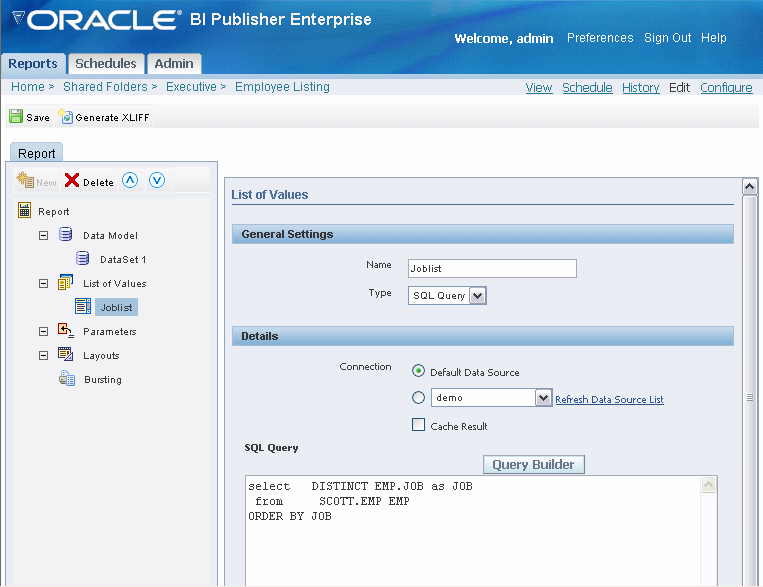Click the Parameters icon

[x=65, y=330]
